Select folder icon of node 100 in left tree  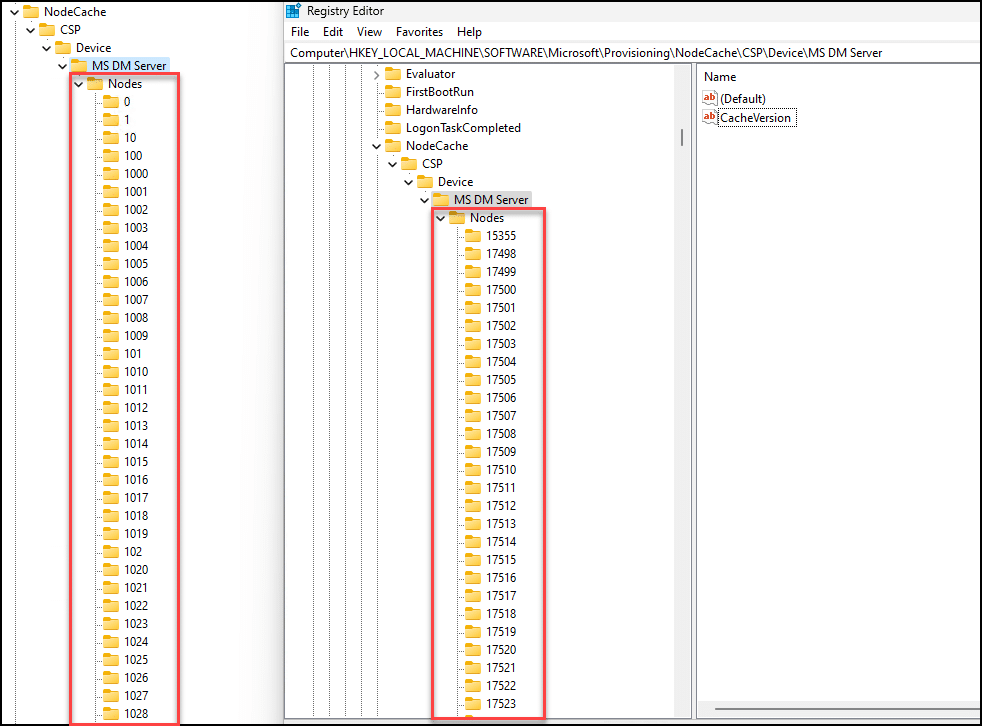click(111, 155)
